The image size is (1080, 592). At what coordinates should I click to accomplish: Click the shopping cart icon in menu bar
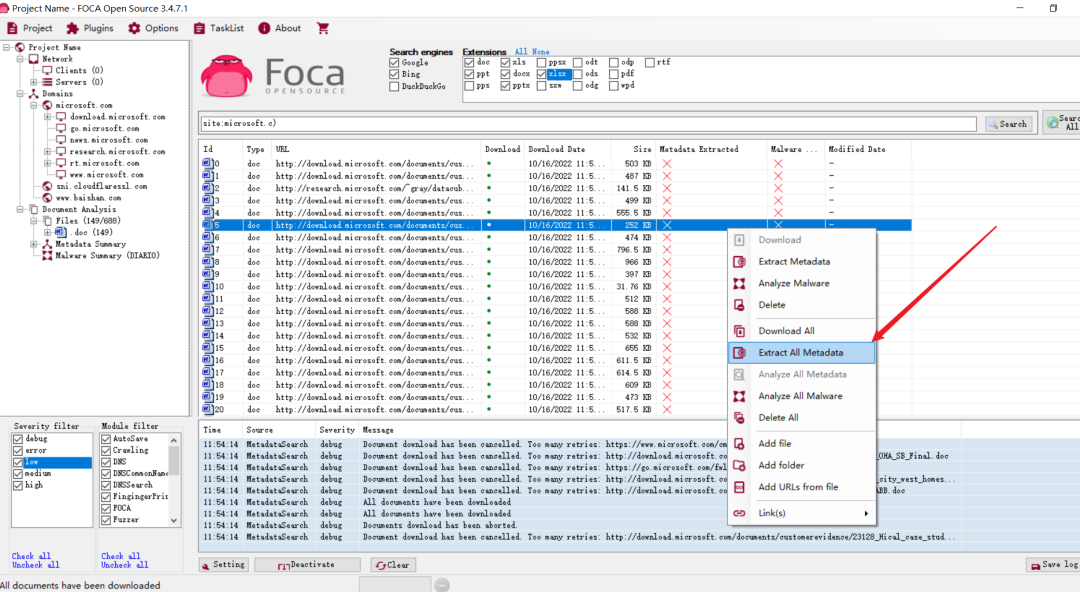pyautogui.click(x=322, y=28)
